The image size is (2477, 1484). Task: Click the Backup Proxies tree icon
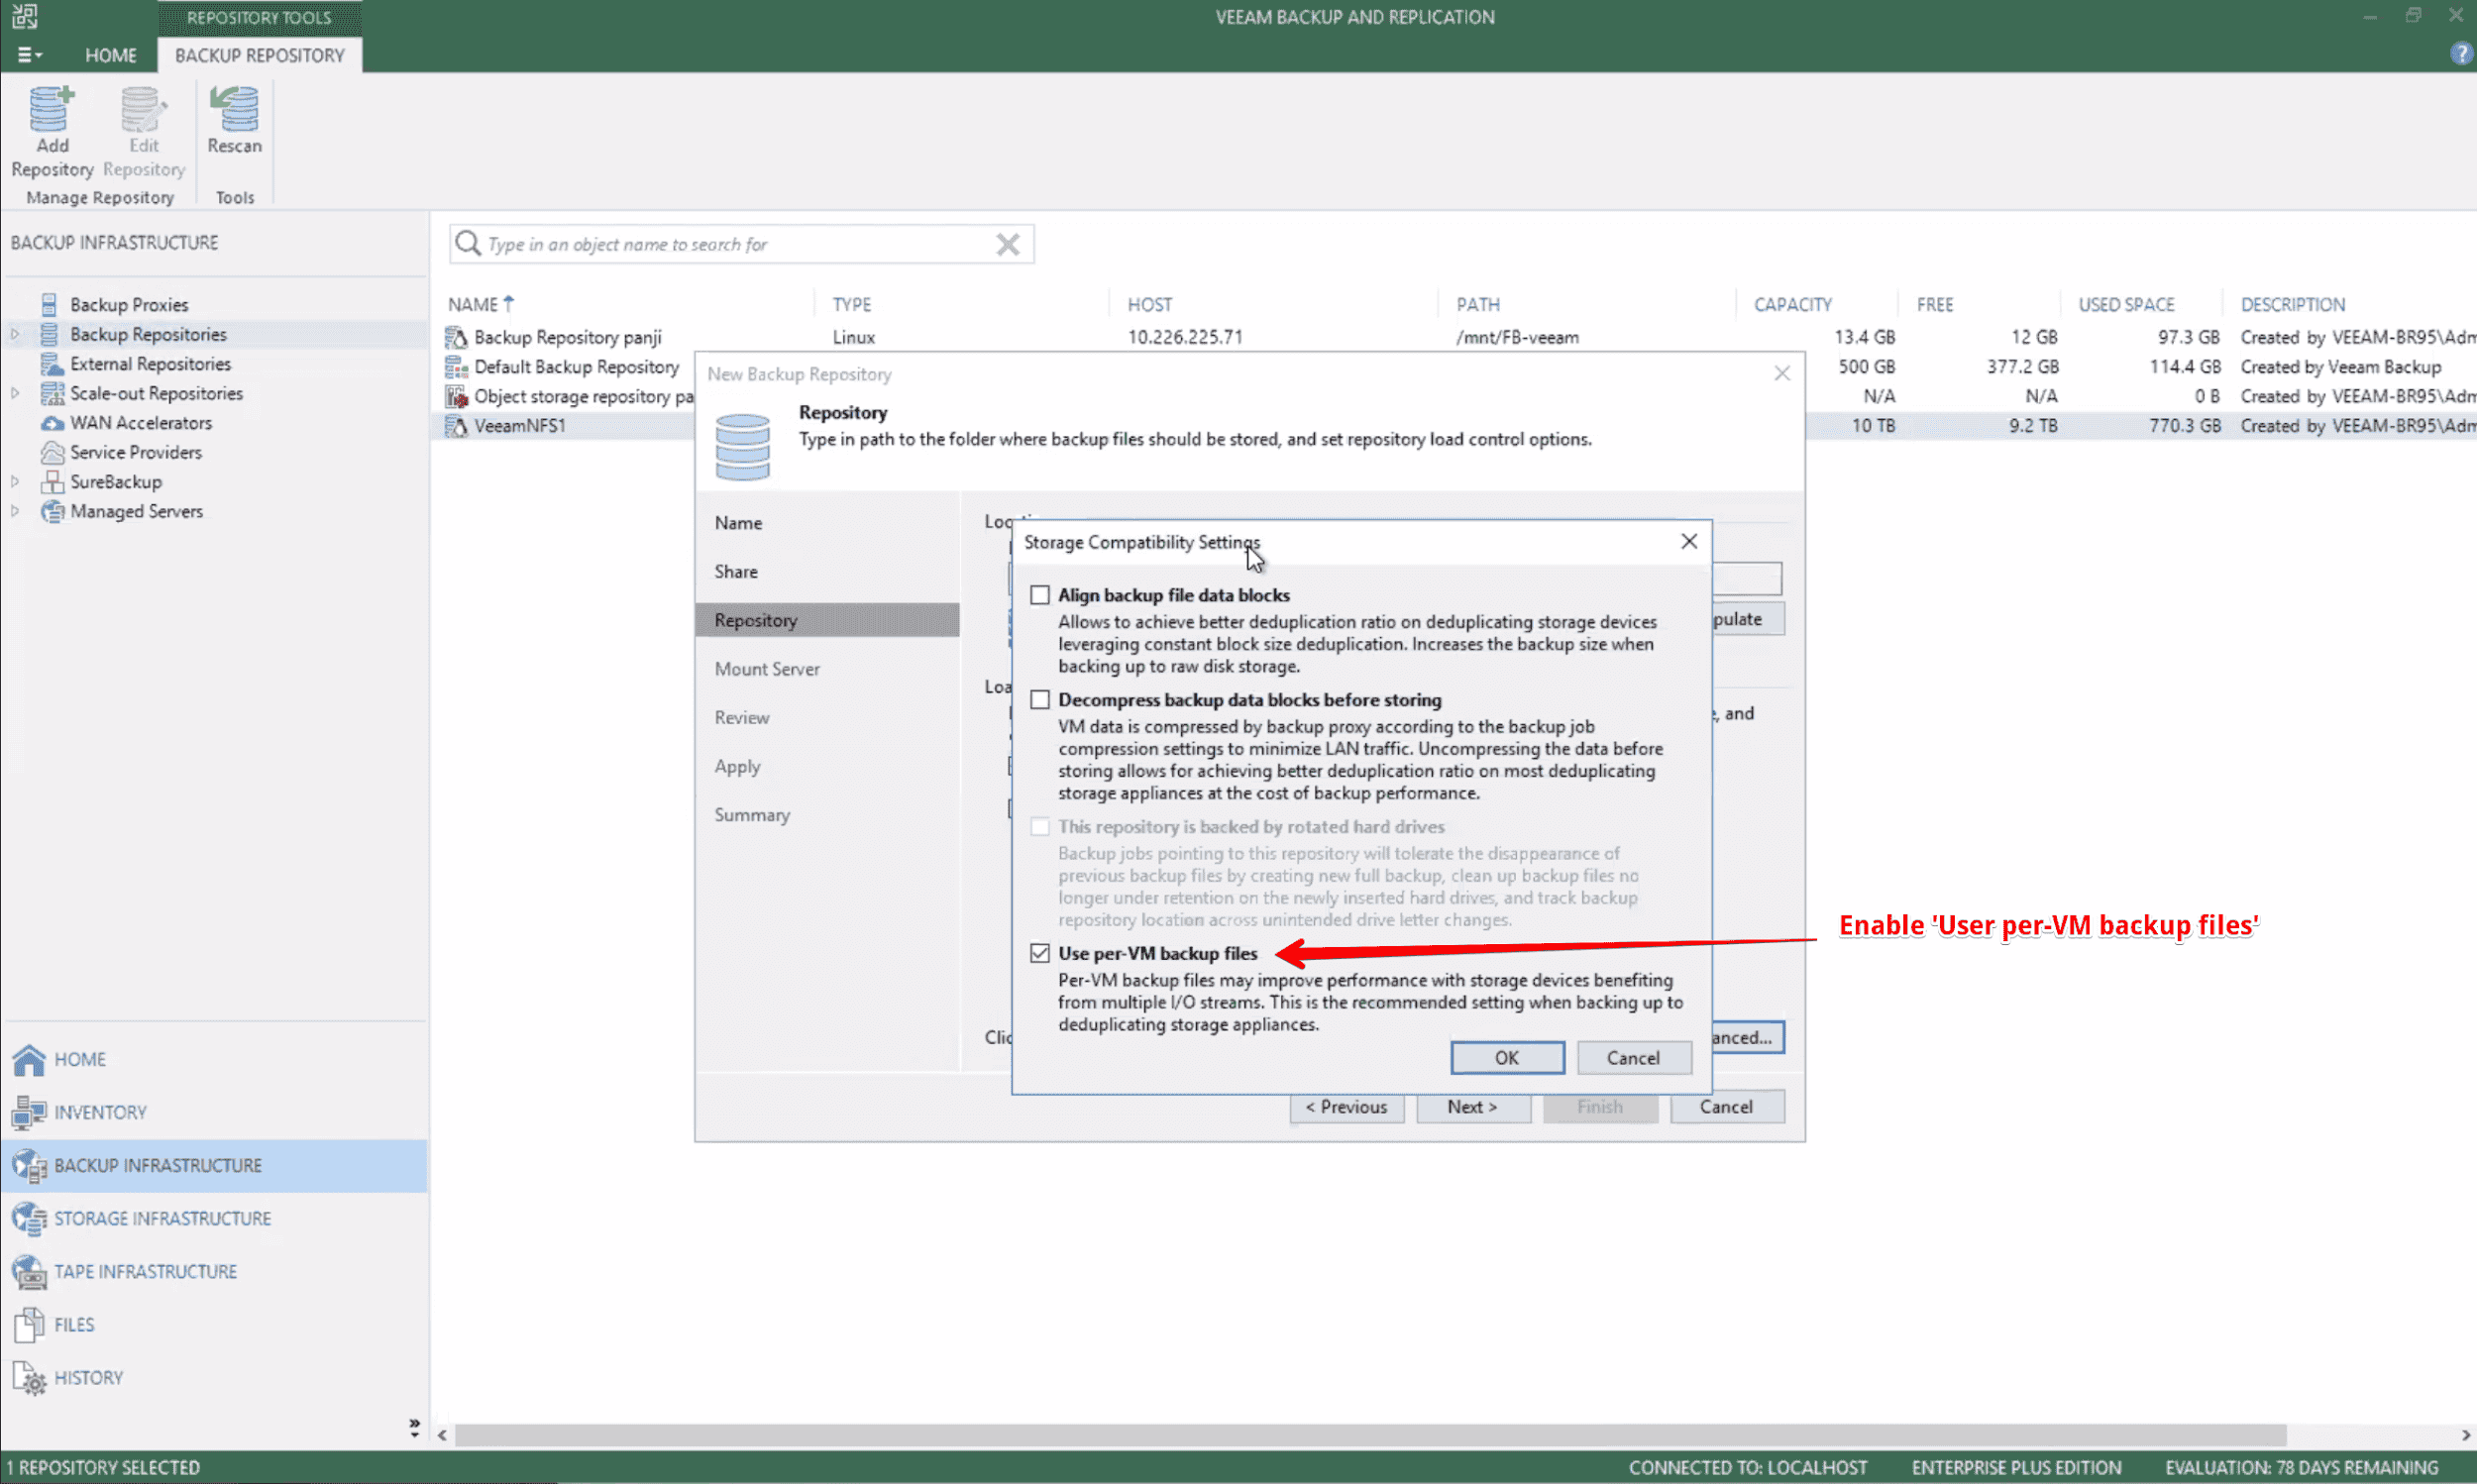[x=49, y=304]
